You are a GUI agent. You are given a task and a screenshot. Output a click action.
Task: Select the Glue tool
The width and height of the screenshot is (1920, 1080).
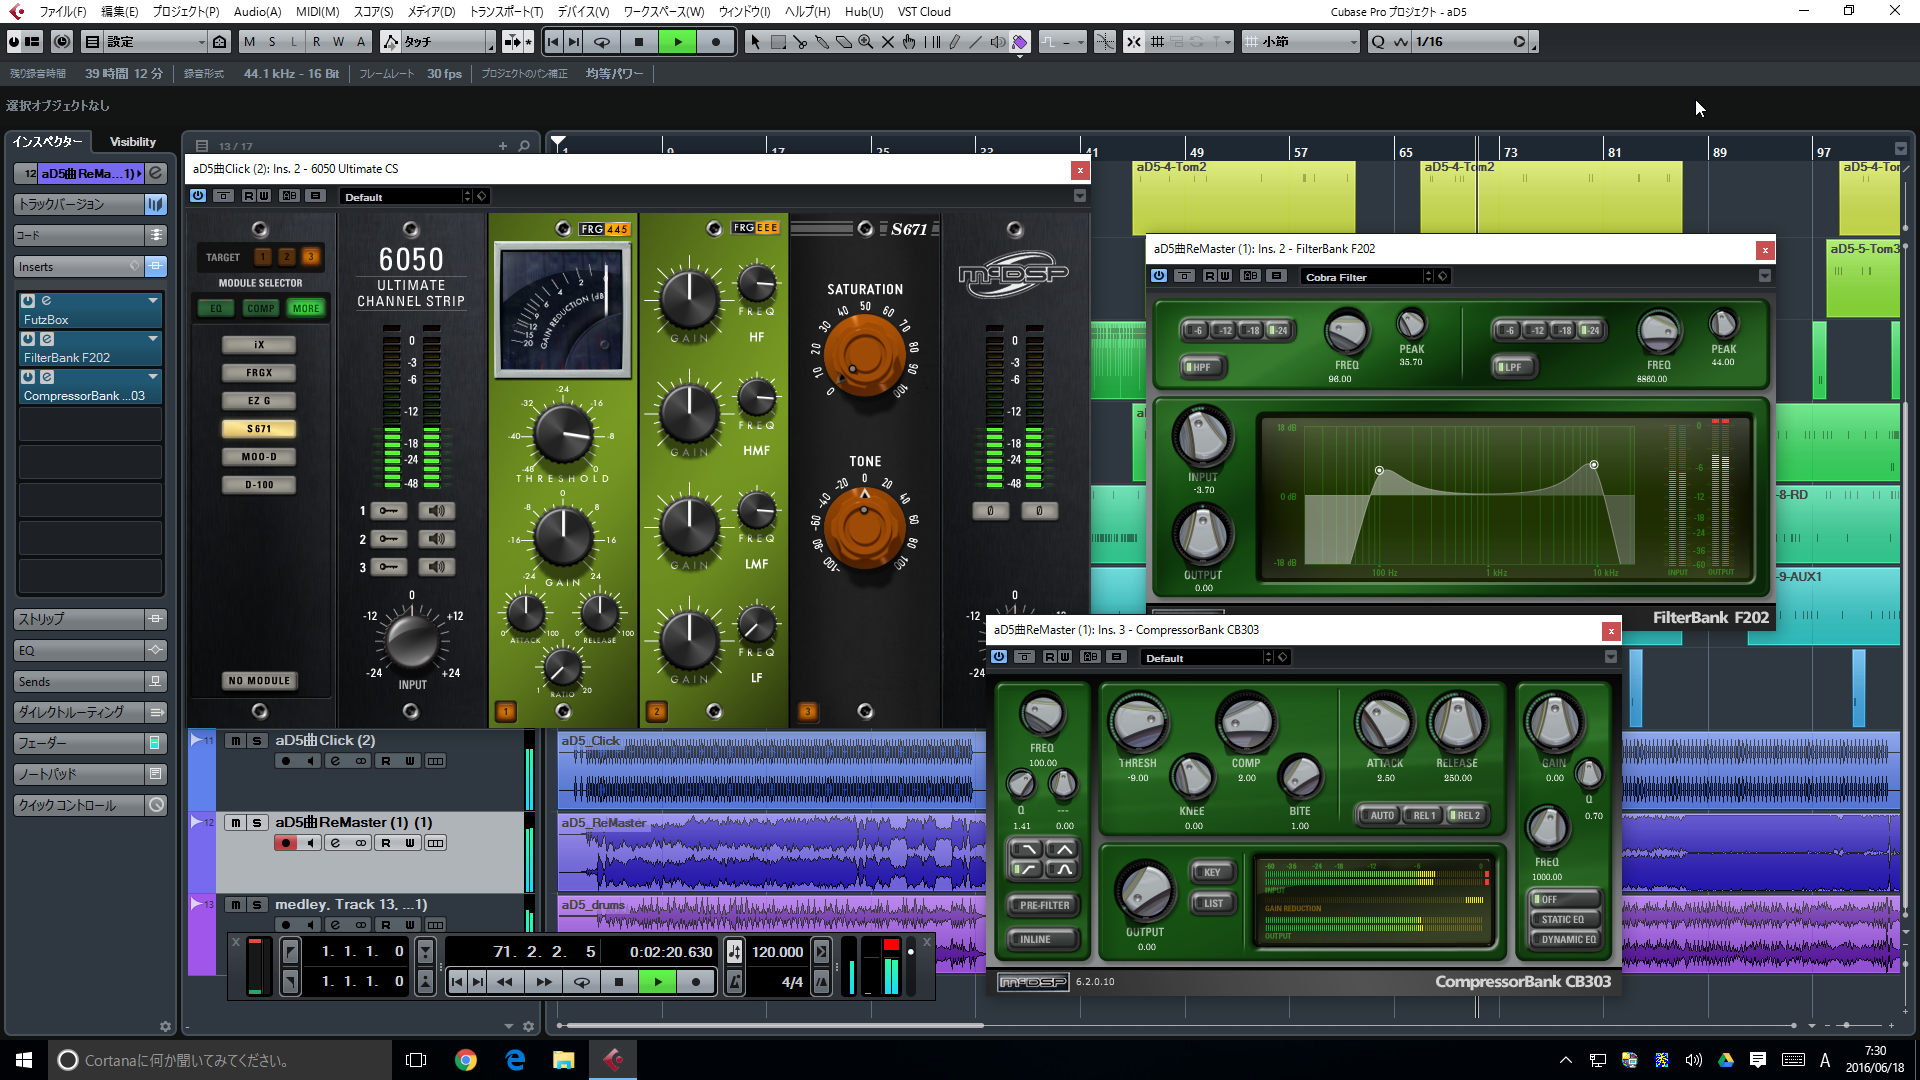821,42
